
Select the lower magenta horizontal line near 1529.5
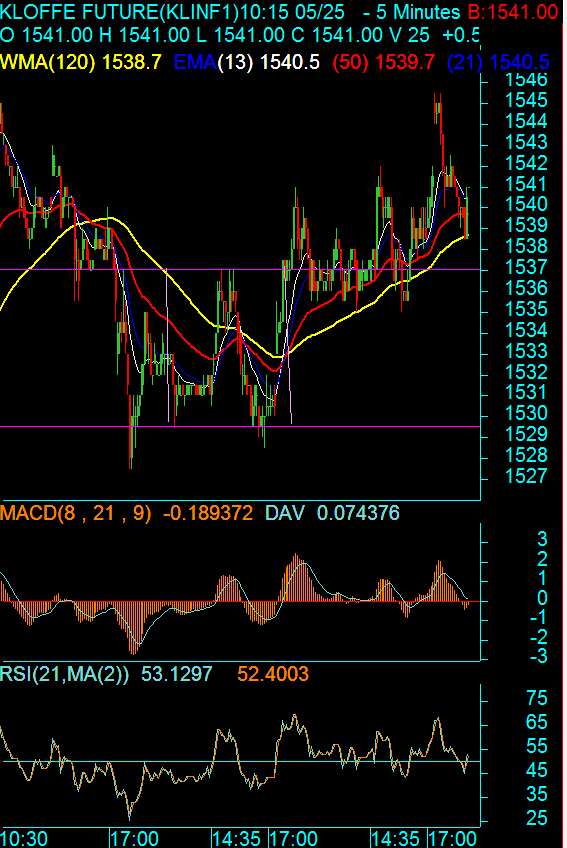[240, 426]
